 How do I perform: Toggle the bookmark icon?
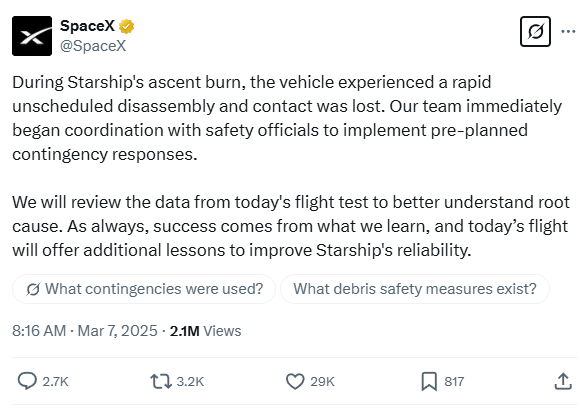pos(429,381)
